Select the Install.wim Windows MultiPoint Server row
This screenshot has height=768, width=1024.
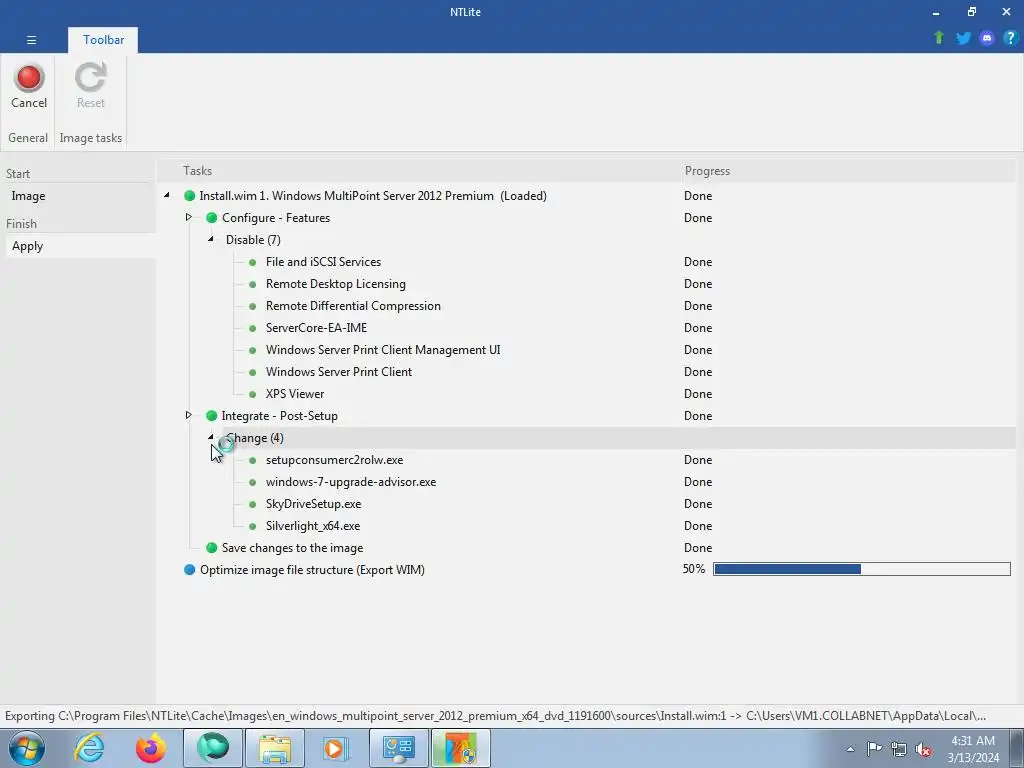(372, 196)
